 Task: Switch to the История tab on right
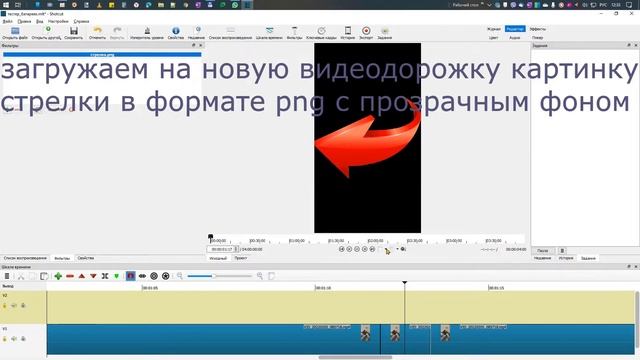(566, 258)
